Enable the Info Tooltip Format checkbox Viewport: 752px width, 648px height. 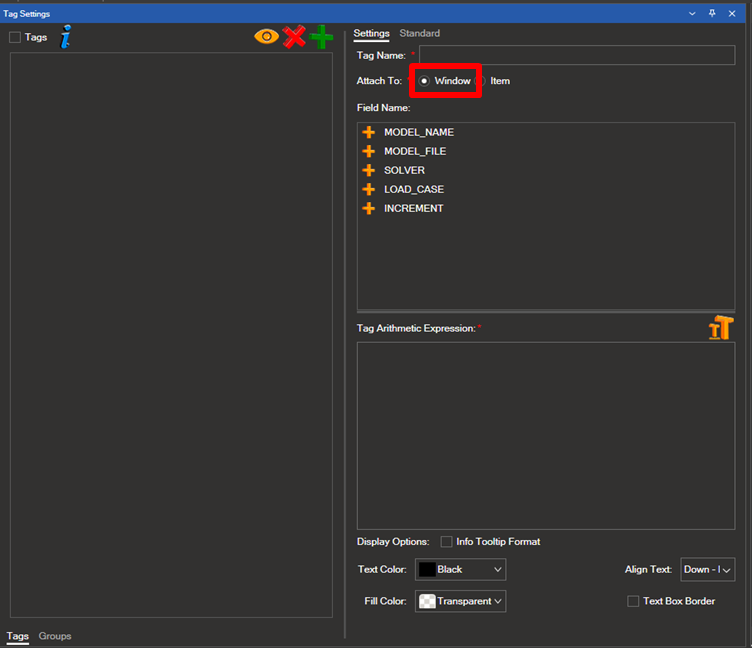click(x=446, y=542)
